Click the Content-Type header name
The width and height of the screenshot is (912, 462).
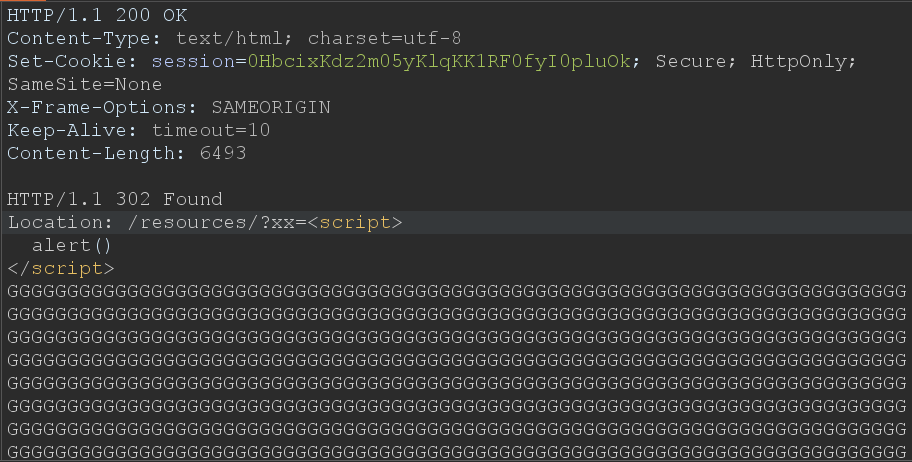pyautogui.click(x=85, y=39)
